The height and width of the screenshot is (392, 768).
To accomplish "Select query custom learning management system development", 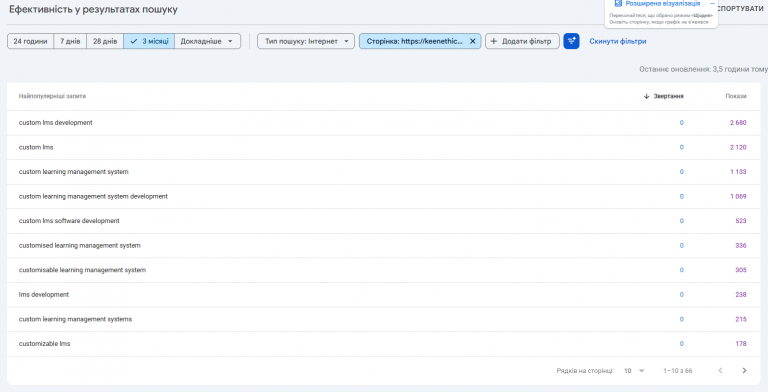I will [384, 196].
